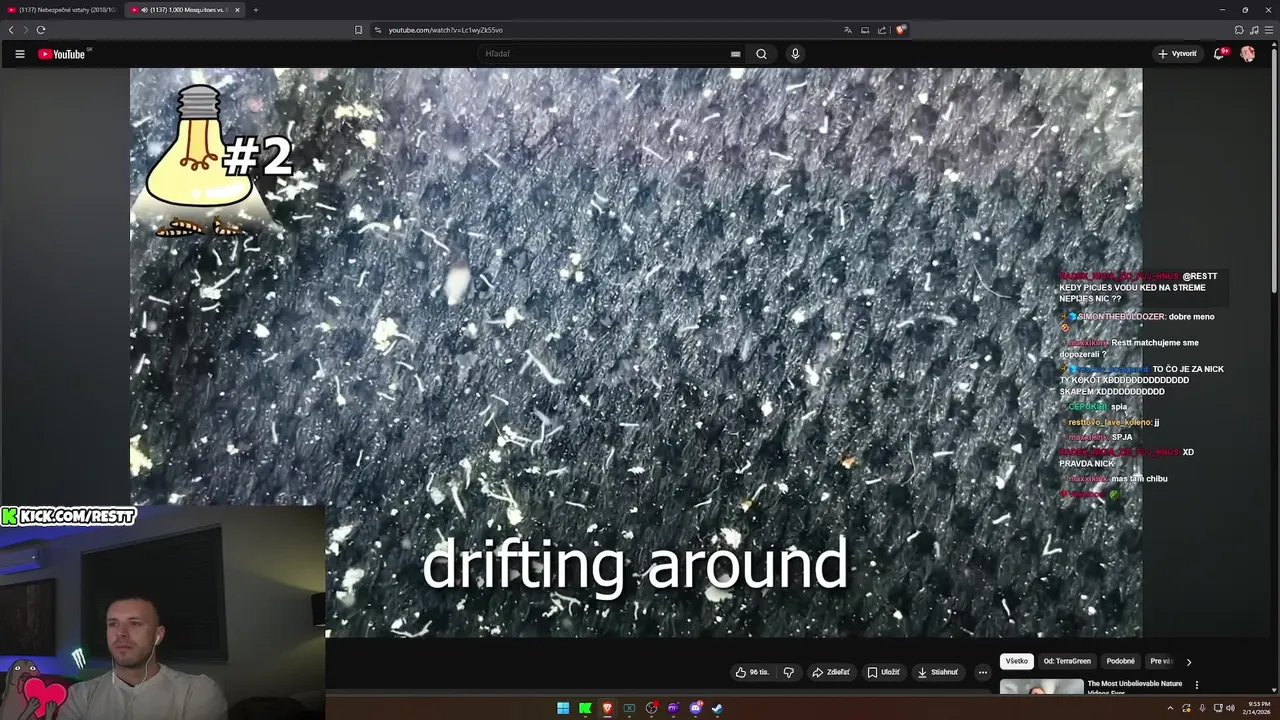Open the translate page icon in address bar
Image resolution: width=1280 pixels, height=720 pixels.
pyautogui.click(x=848, y=30)
